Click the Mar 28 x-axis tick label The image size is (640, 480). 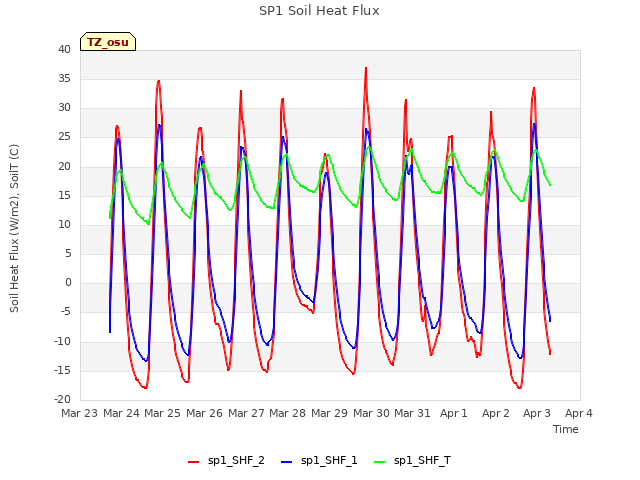(287, 413)
